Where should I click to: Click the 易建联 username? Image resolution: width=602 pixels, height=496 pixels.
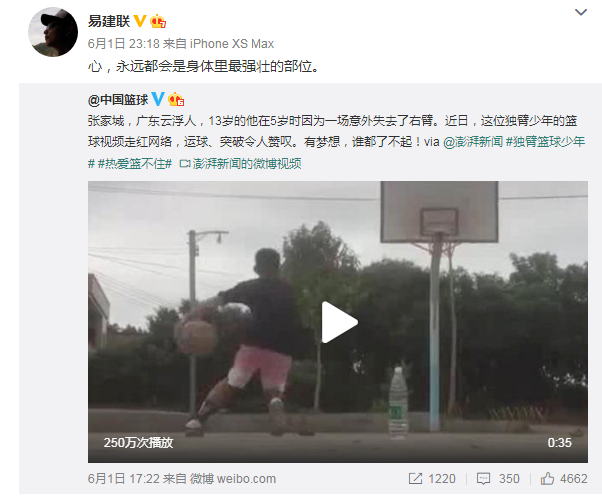tap(109, 21)
